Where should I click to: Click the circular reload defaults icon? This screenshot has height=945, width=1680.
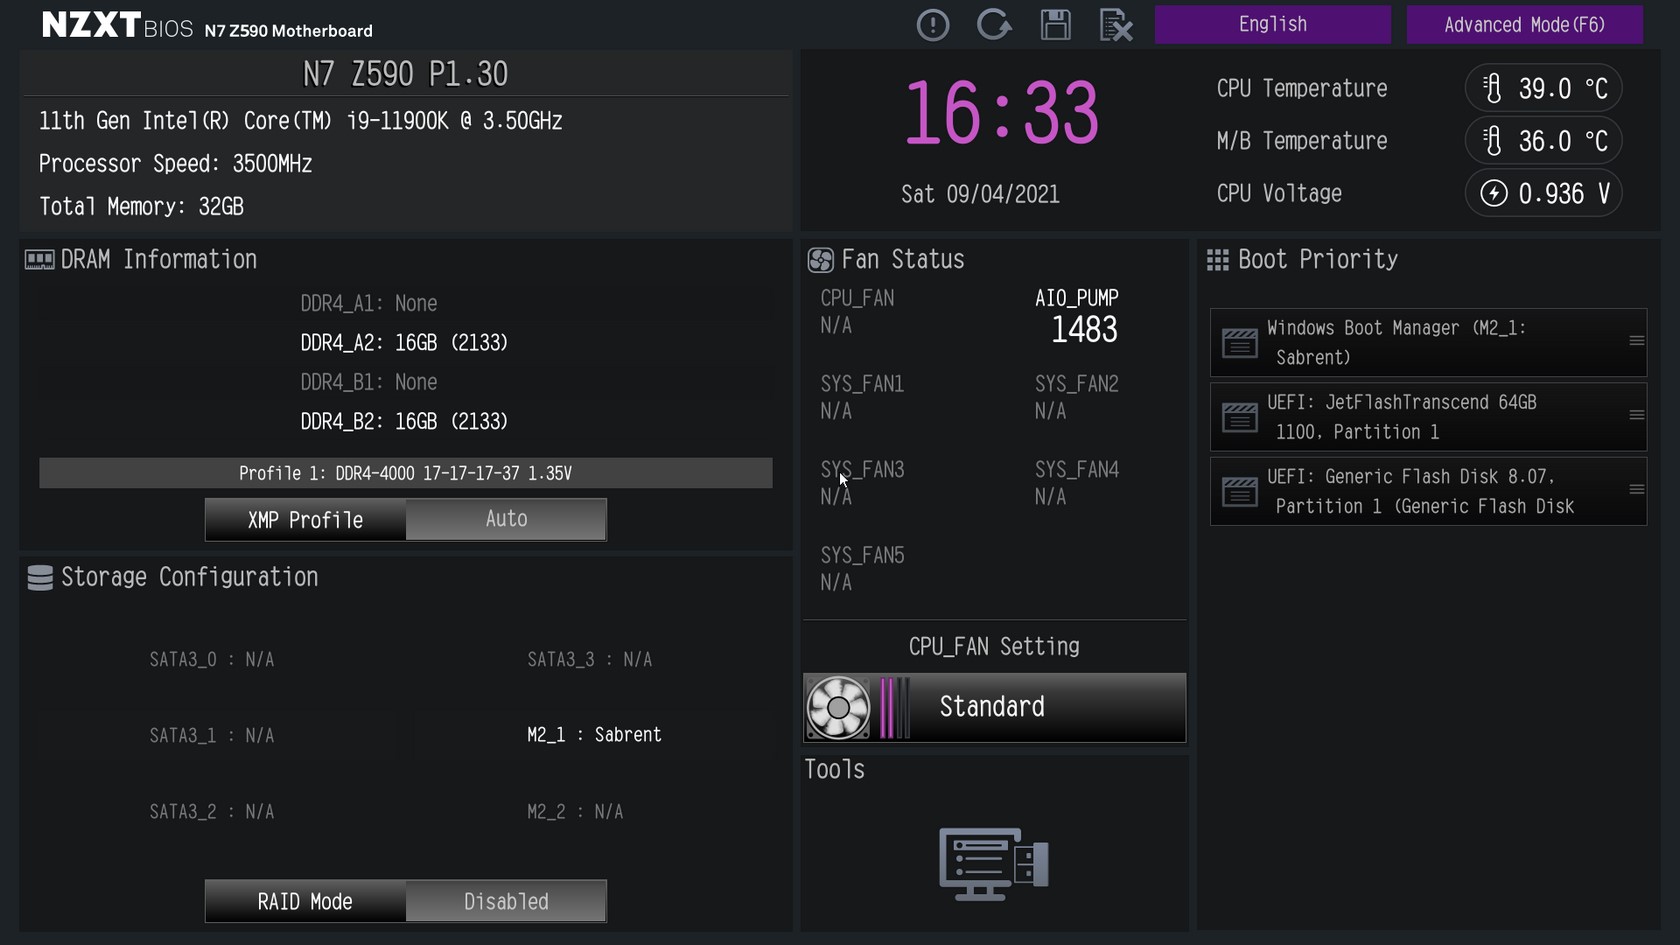pyautogui.click(x=994, y=25)
